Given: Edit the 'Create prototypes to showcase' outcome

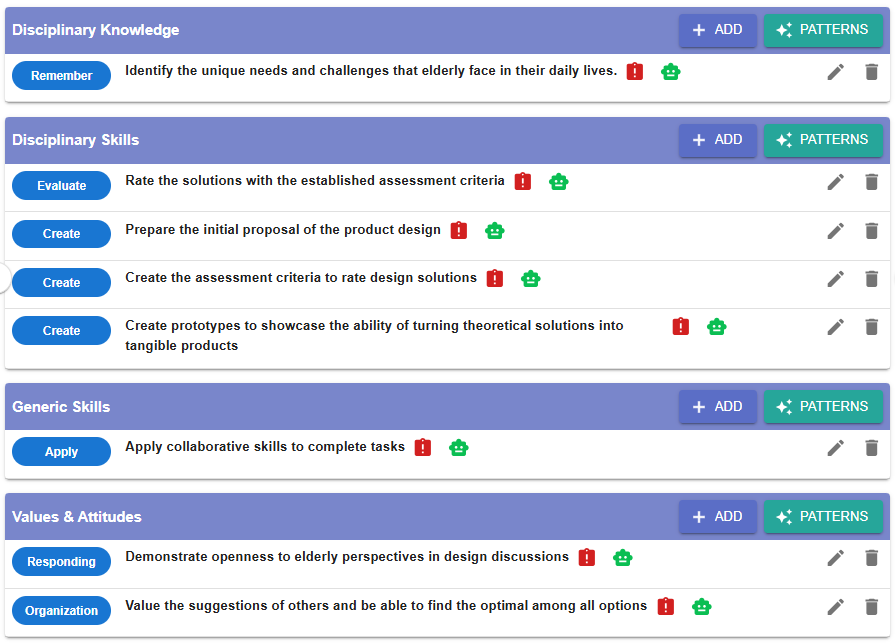Looking at the screenshot, I should 836,327.
